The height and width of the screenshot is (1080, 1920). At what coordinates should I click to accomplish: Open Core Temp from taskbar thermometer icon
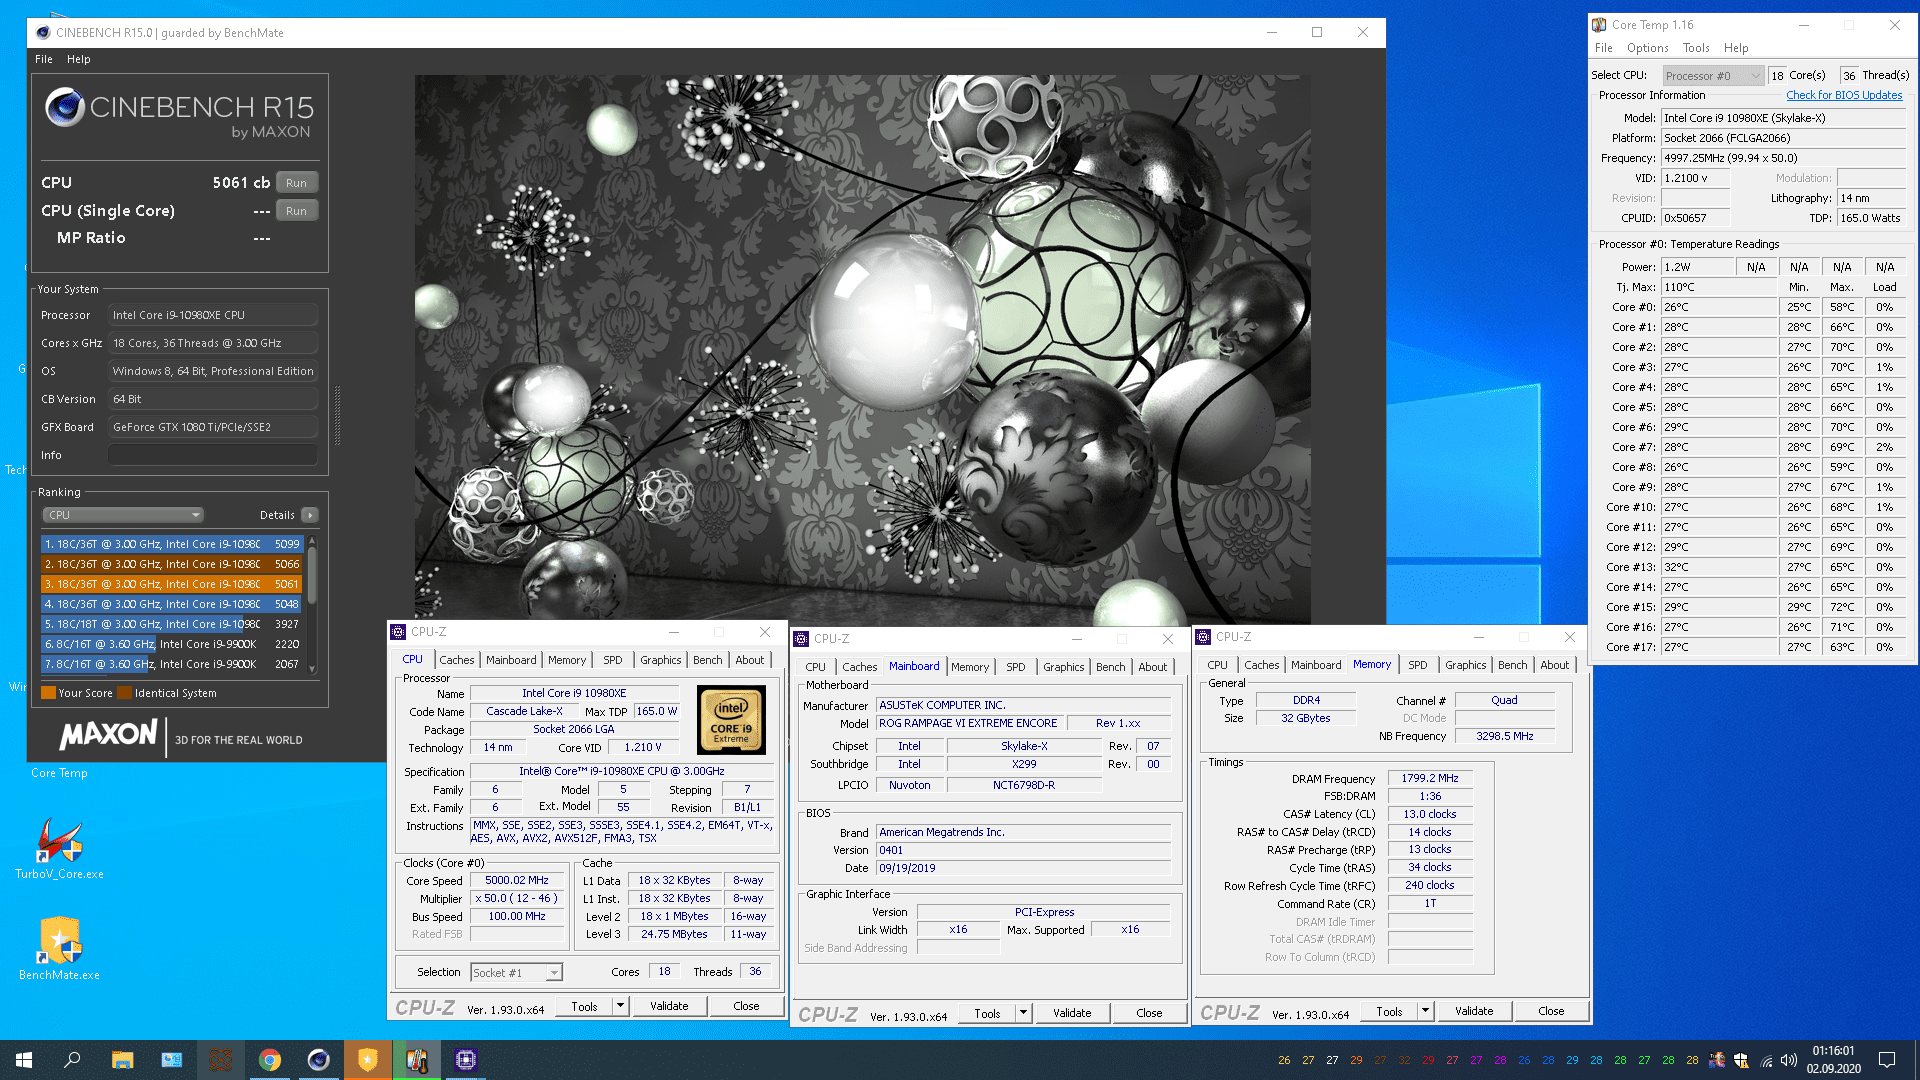[x=417, y=1060]
